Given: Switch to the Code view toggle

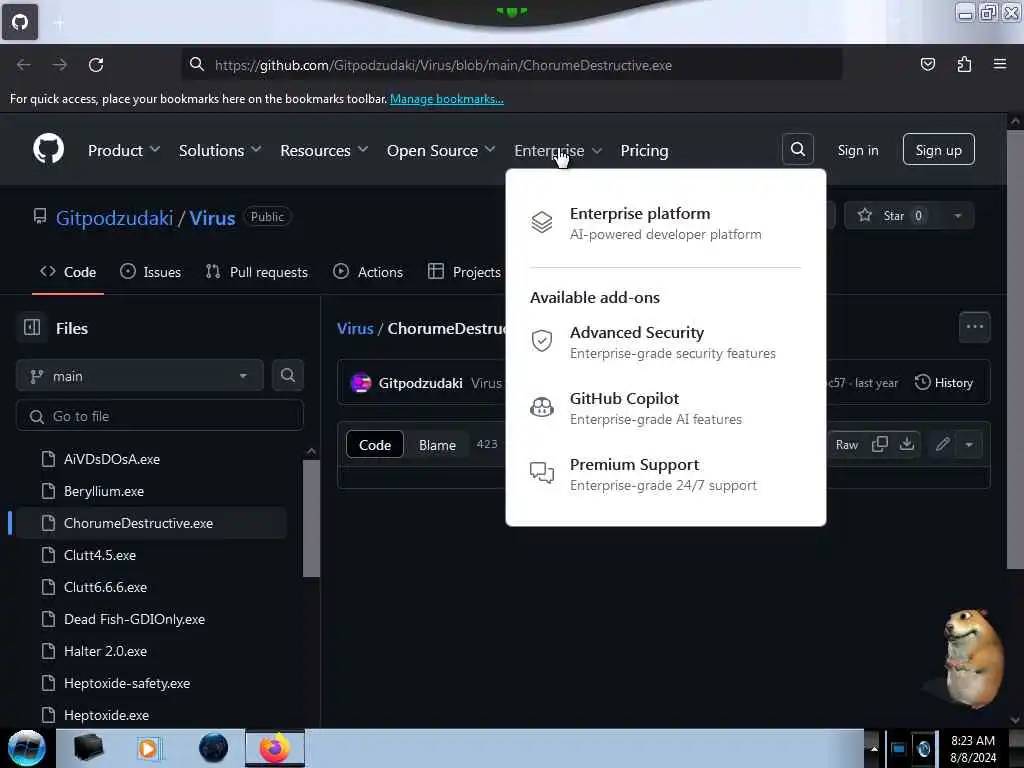Looking at the screenshot, I should click(x=375, y=445).
